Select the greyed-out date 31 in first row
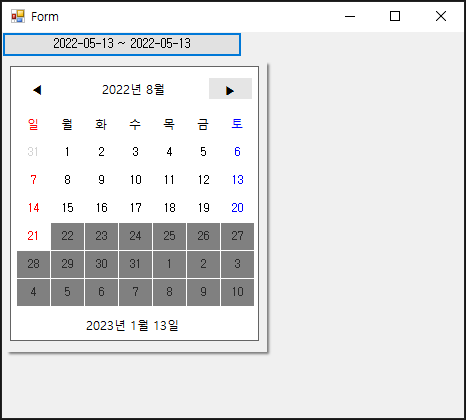 coord(33,152)
